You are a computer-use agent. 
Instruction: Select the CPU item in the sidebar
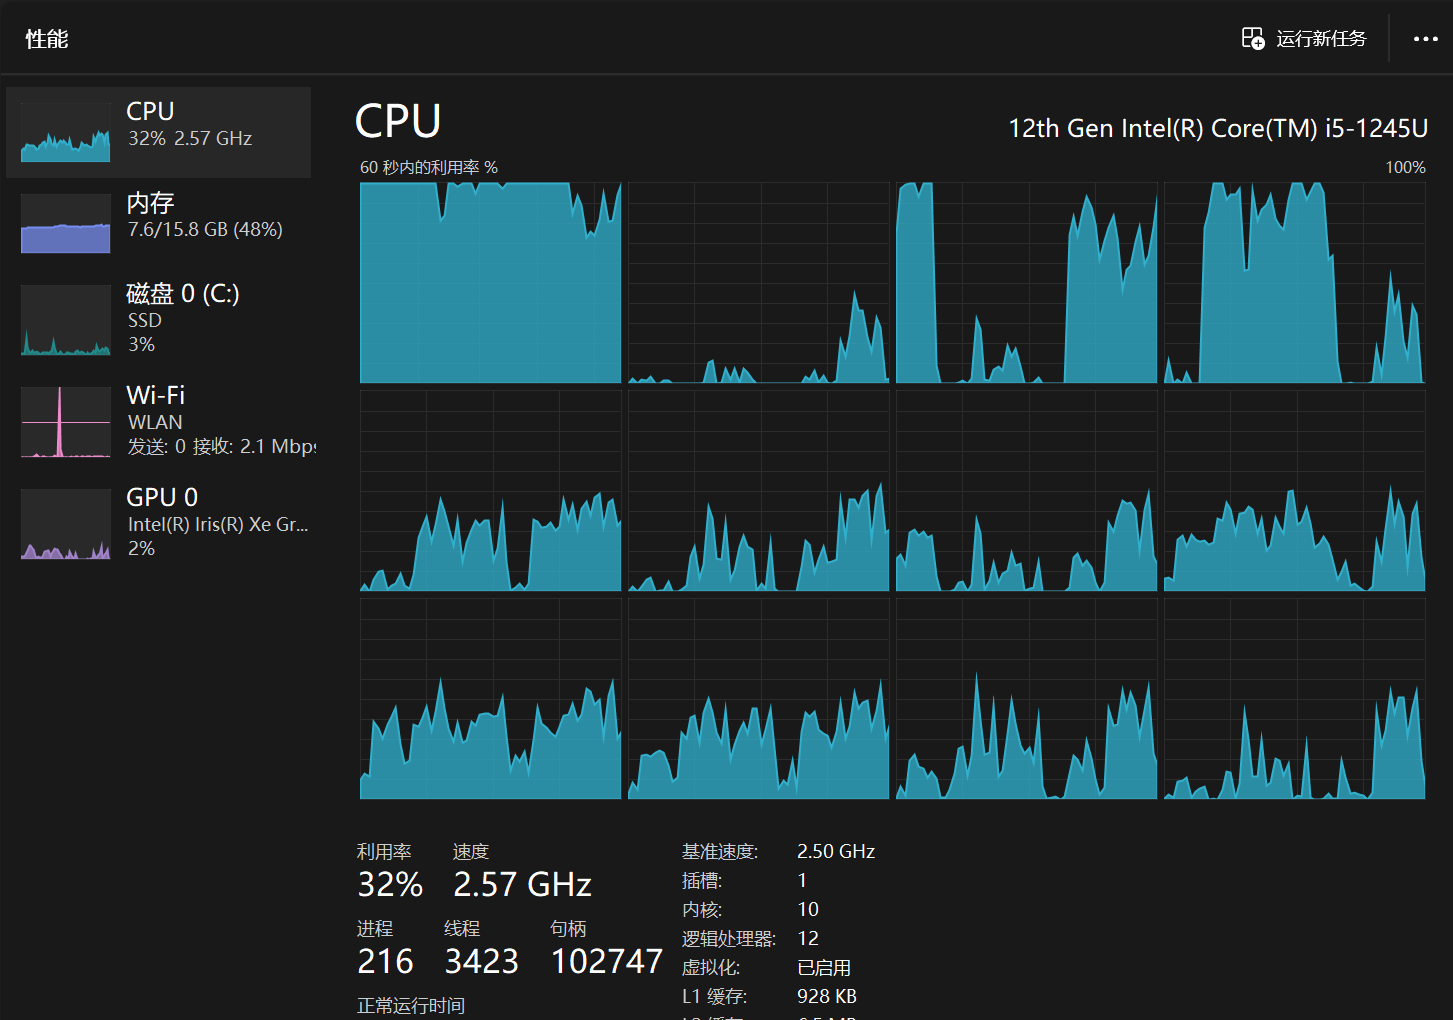(159, 132)
